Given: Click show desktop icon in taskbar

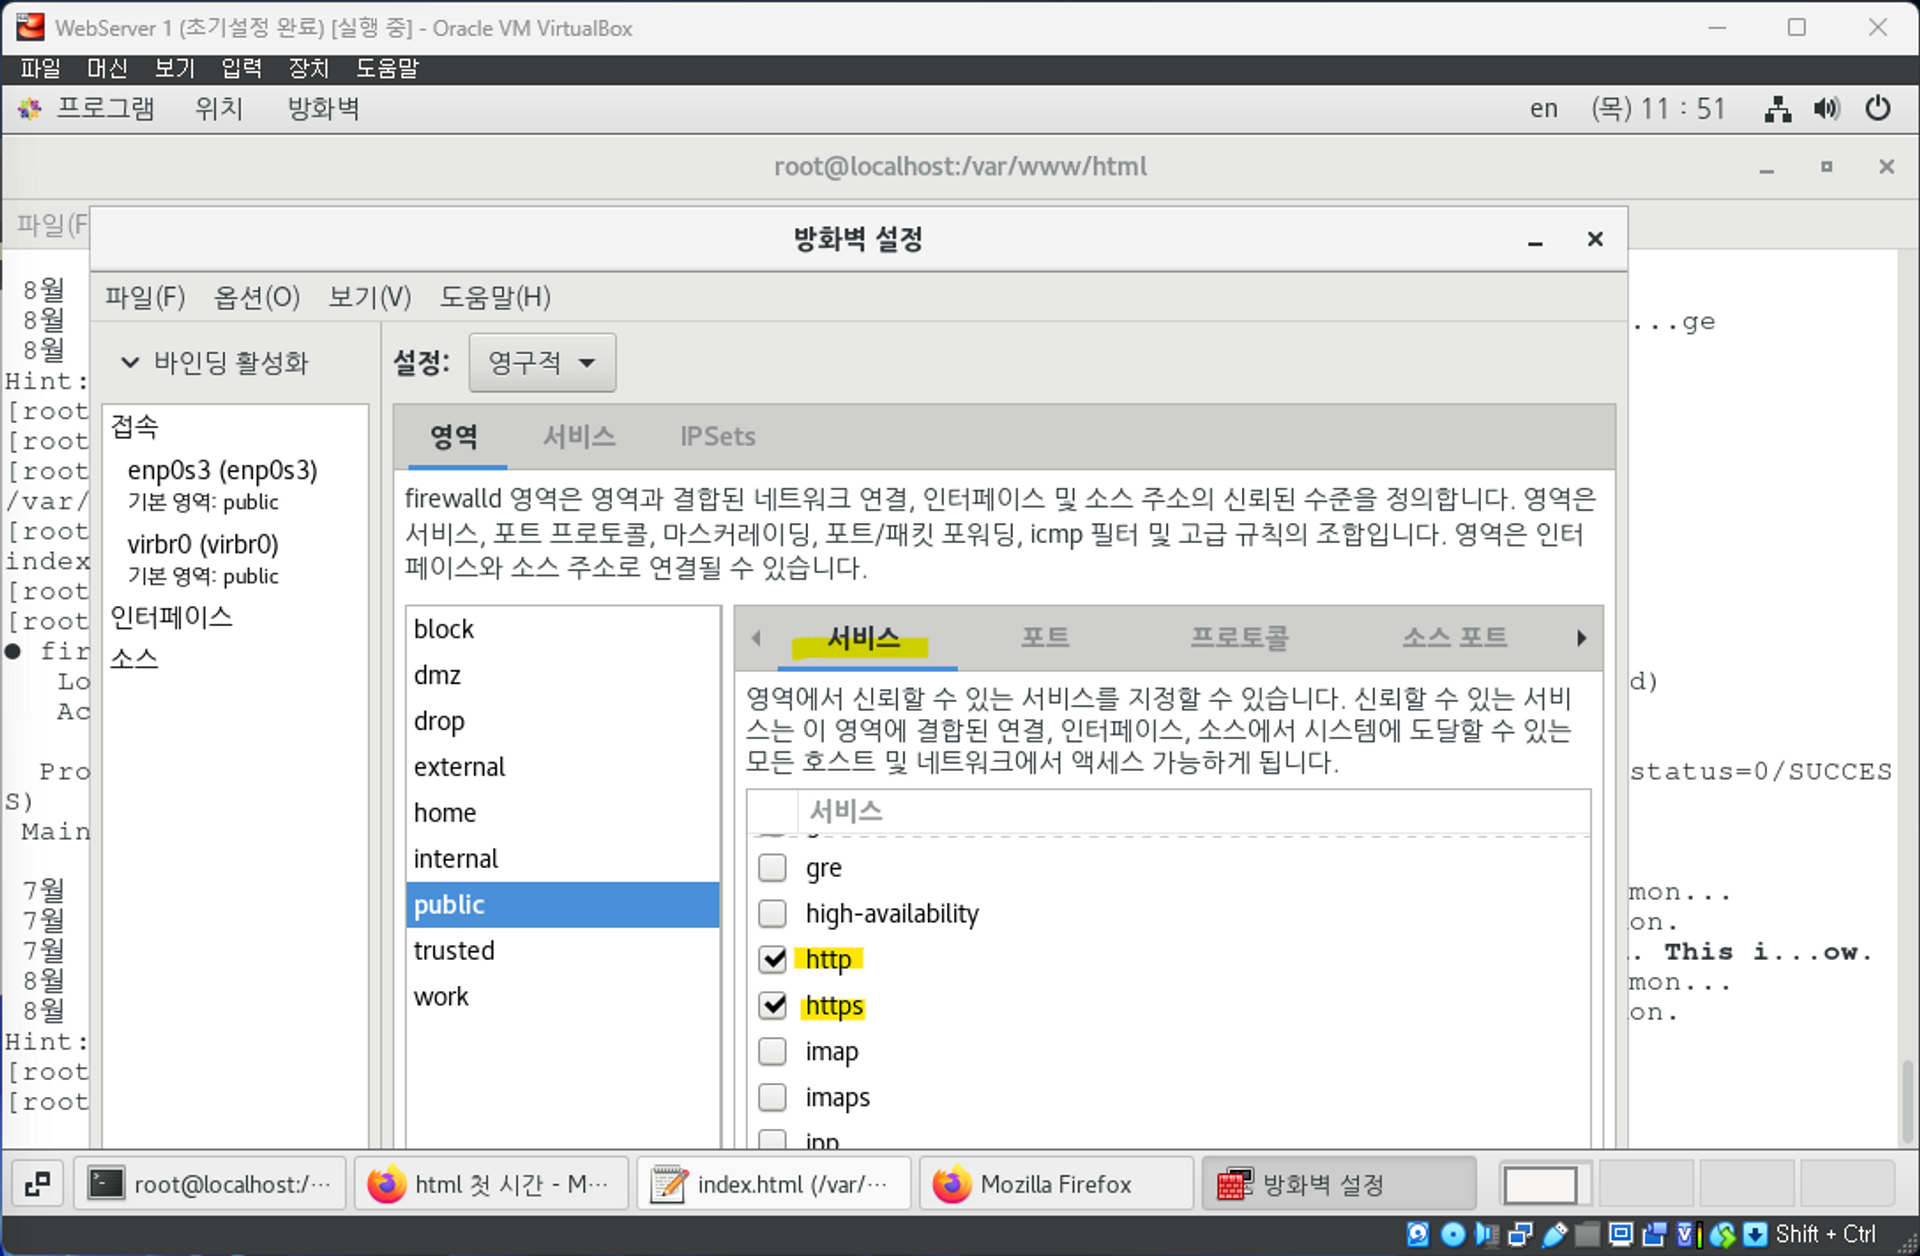Looking at the screenshot, I should [38, 1184].
